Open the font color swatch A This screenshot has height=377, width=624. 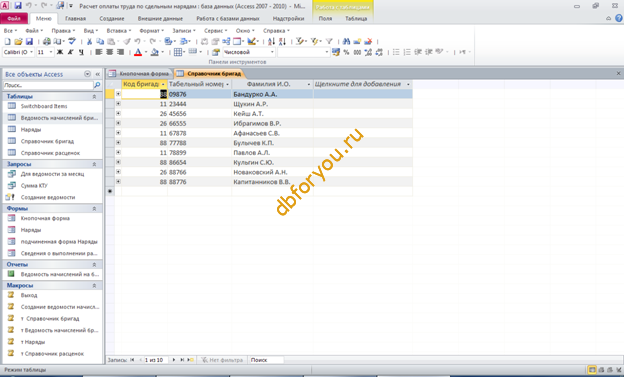click(138, 52)
